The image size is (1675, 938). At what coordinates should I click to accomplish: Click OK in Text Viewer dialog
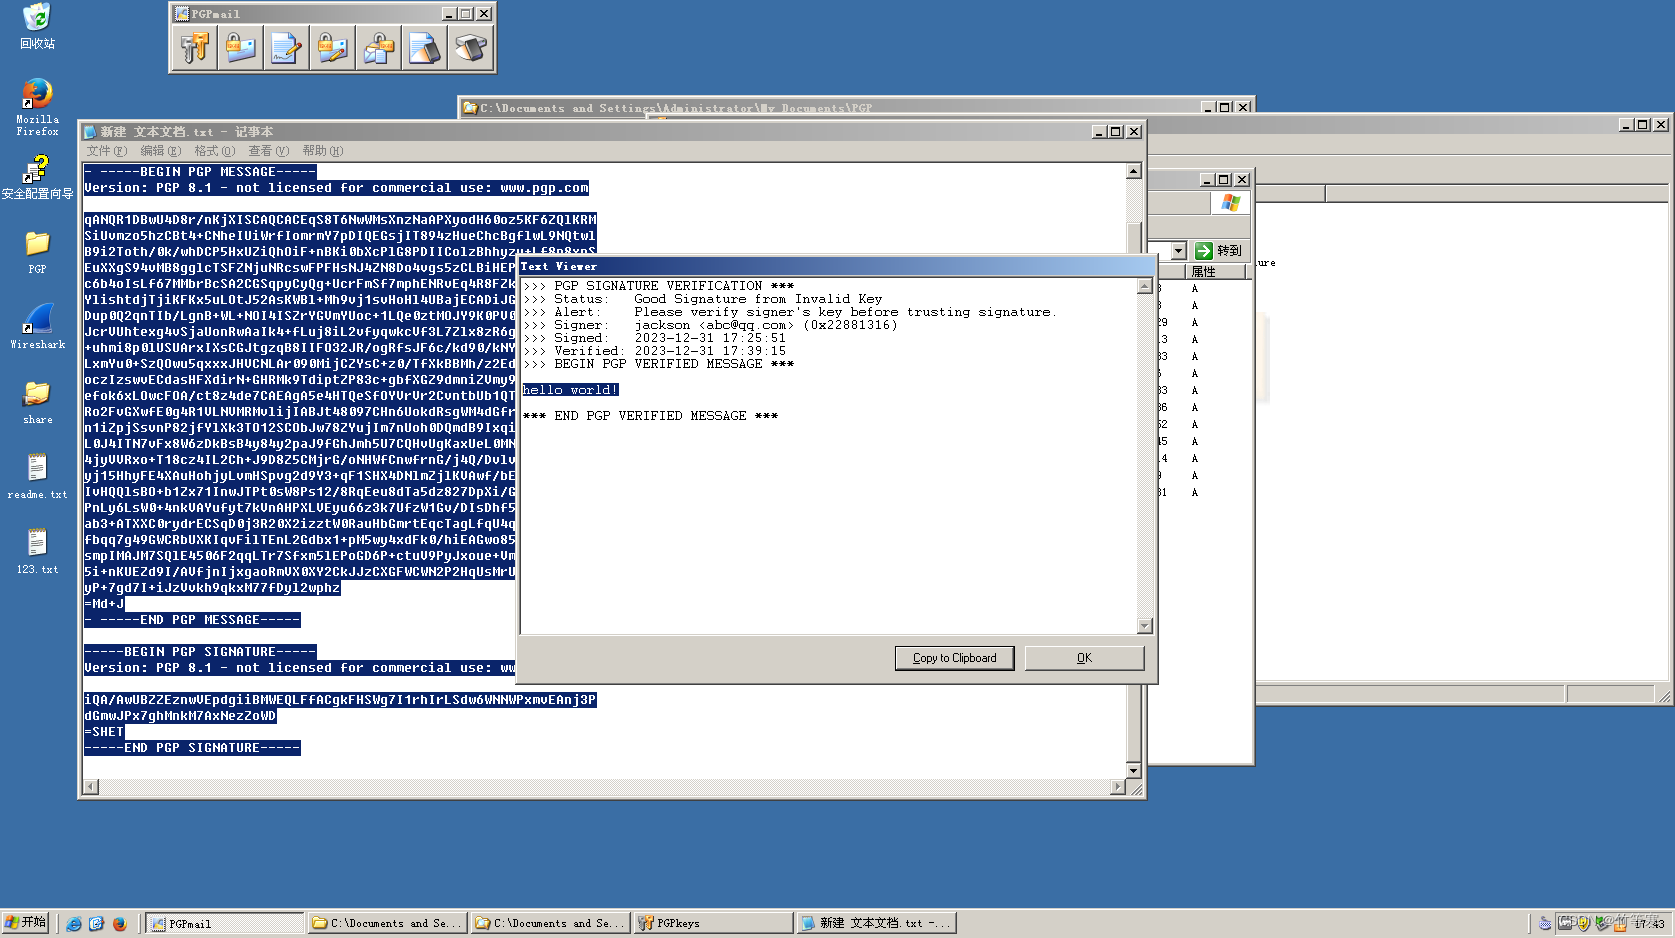click(x=1084, y=658)
